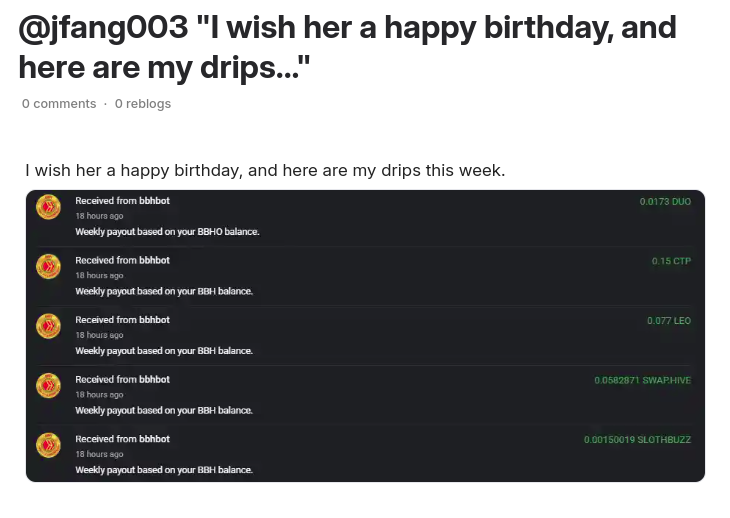Click 'Received from bbhbot' in the SLOTHBUZZ row
The image size is (730, 518).
122,439
